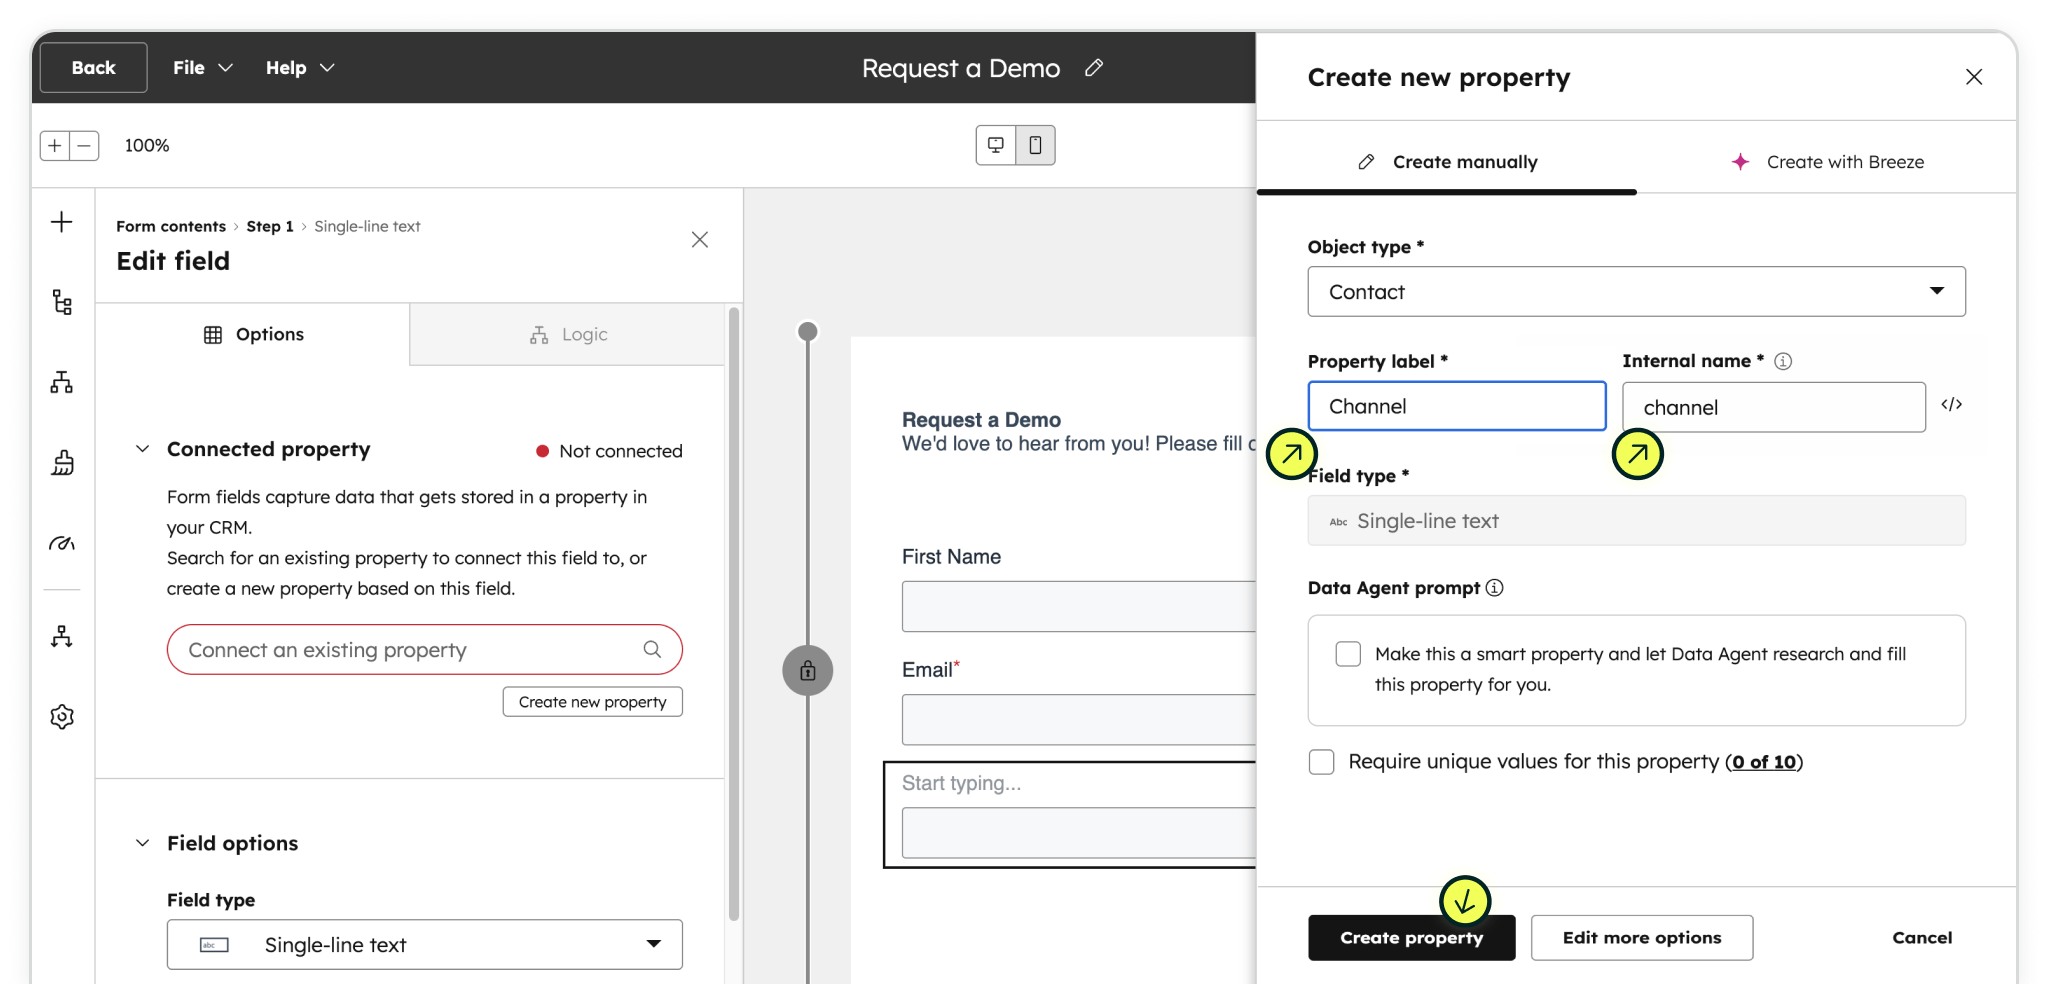Screen dimensions: 2048x984
Task: Open the settings gear sidebar icon
Action: coord(62,717)
